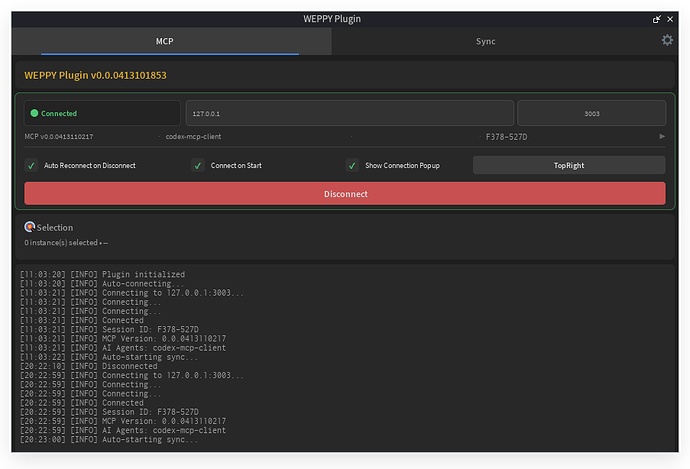This screenshot has height=469, width=690.
Task: Click the Selection target icon
Action: [x=29, y=227]
